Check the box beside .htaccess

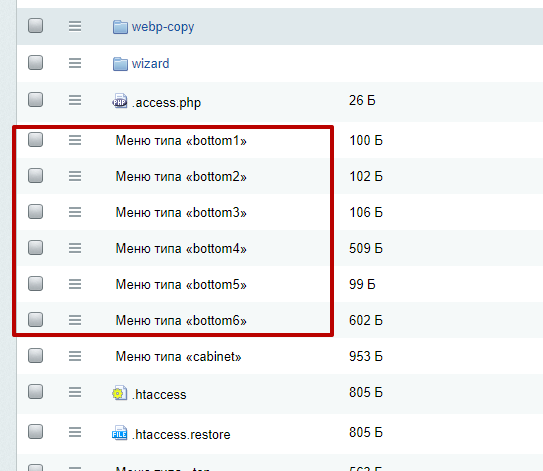[35, 392]
